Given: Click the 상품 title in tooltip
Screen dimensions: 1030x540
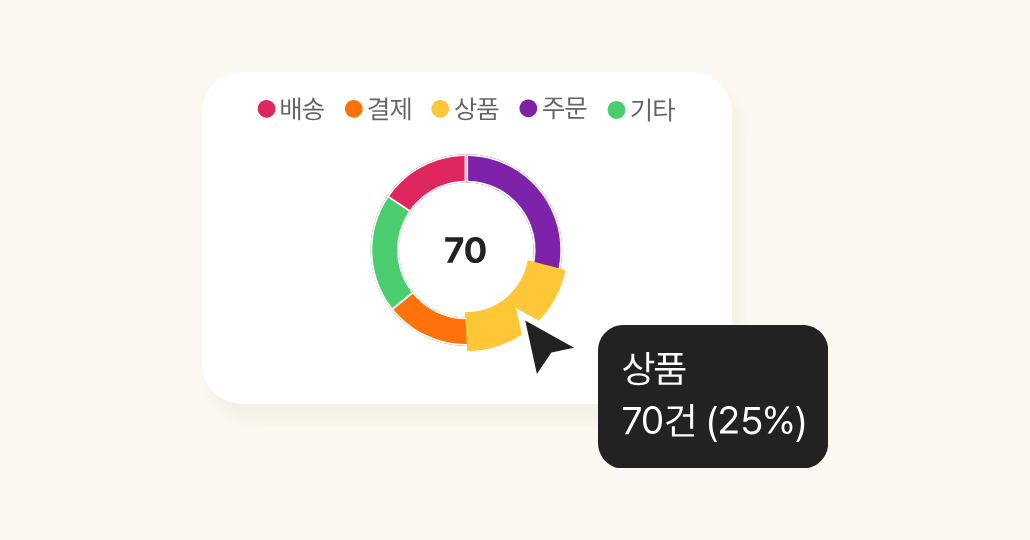Looking at the screenshot, I should pos(654,369).
